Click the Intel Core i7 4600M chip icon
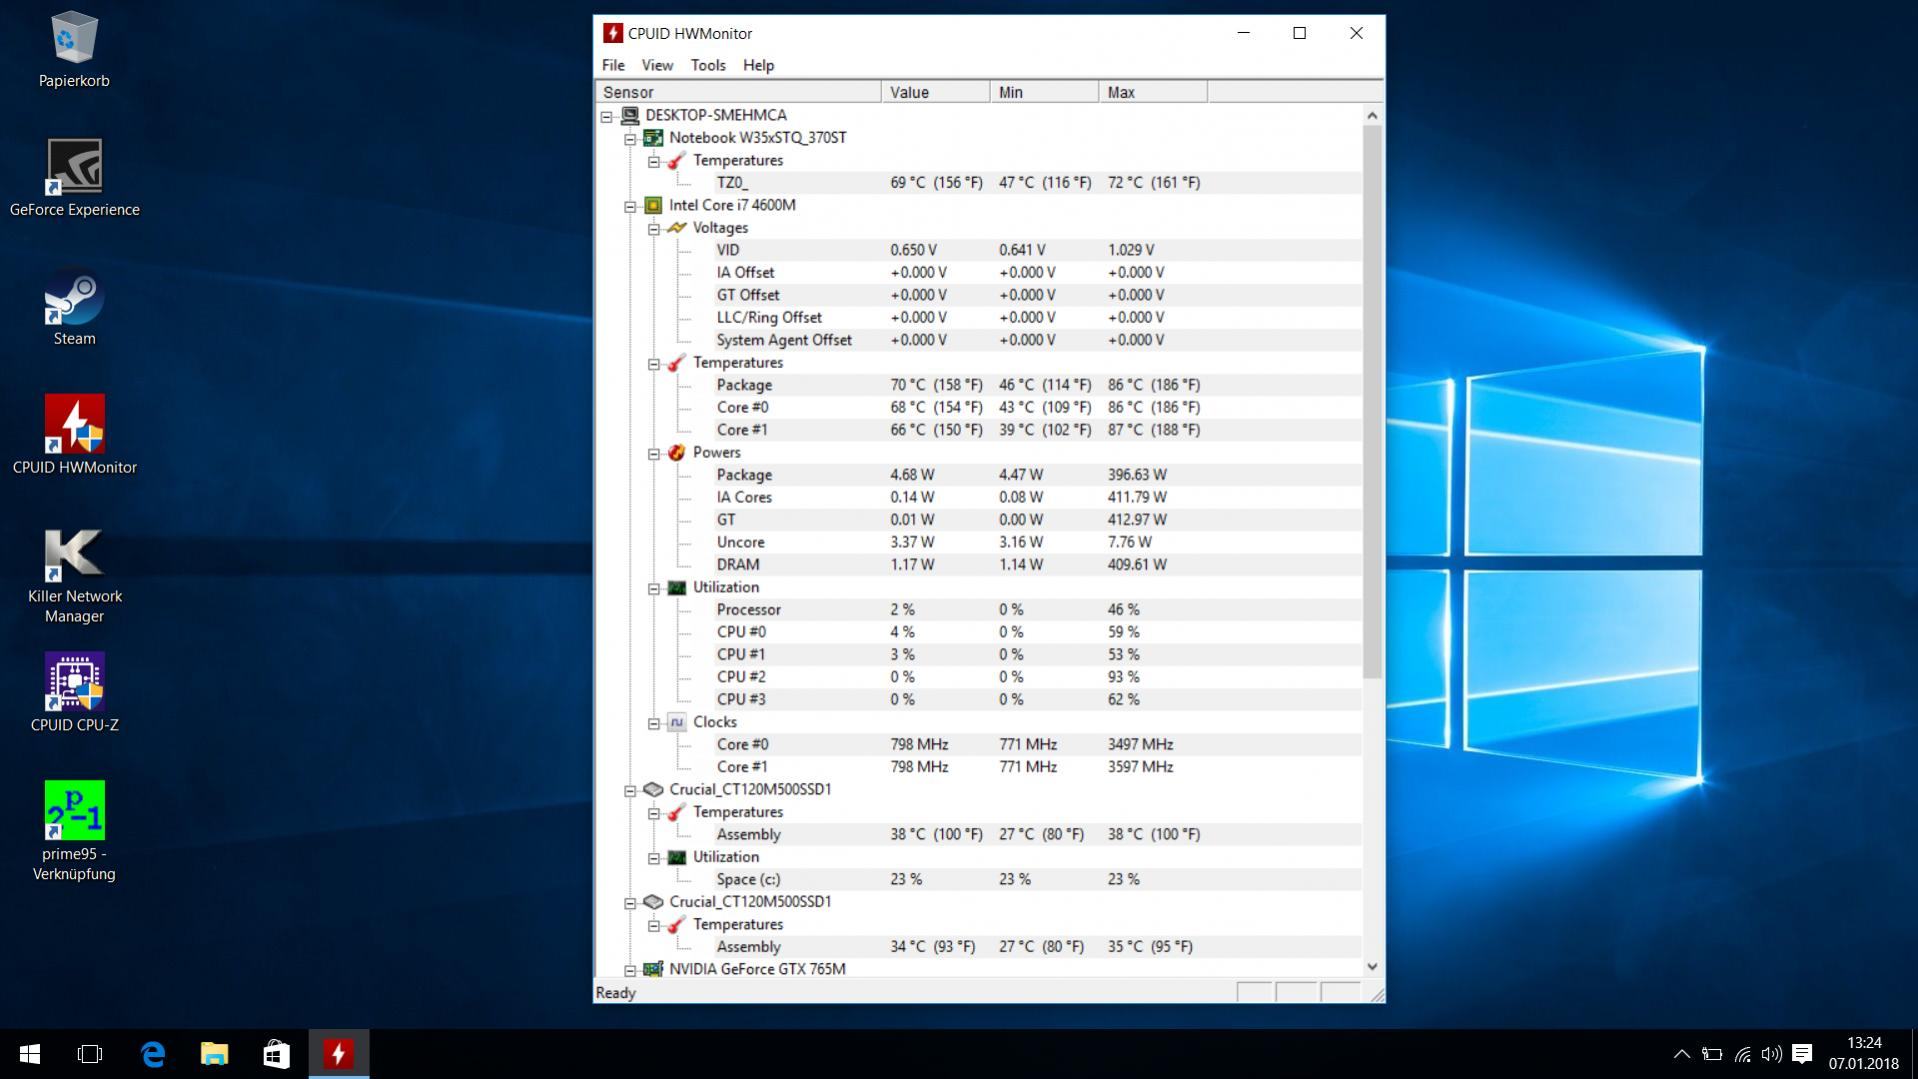Viewport: 1918px width, 1079px height. click(x=653, y=205)
